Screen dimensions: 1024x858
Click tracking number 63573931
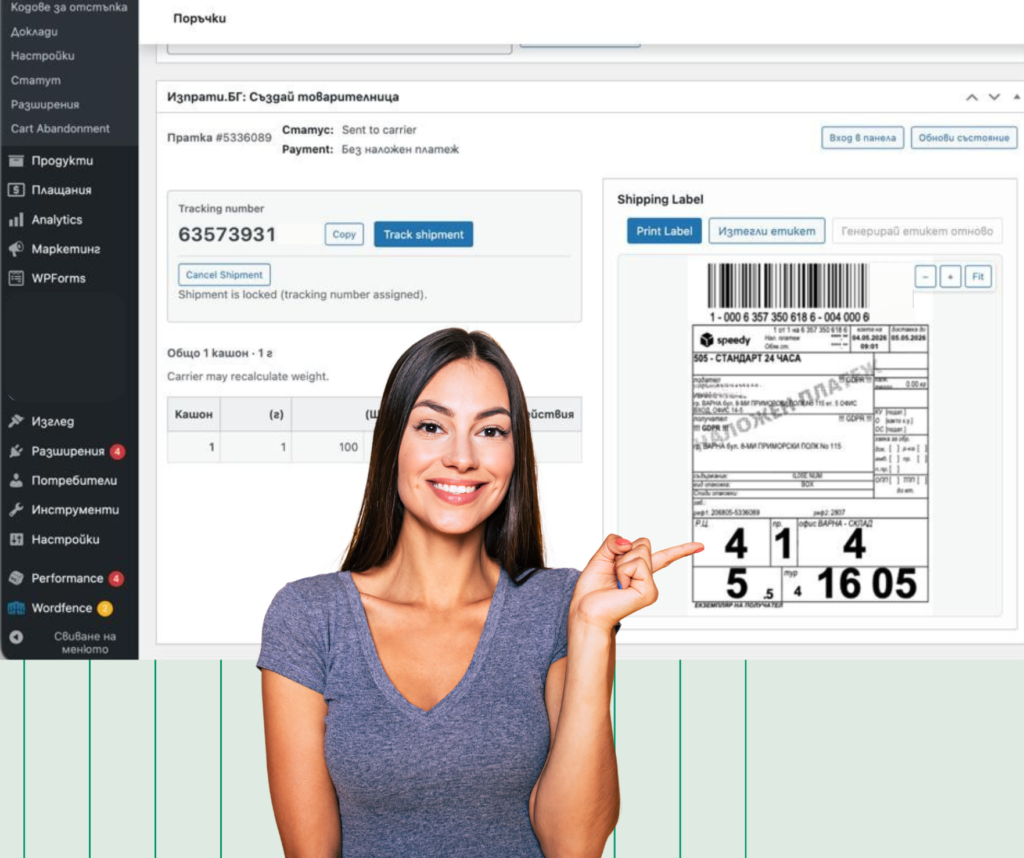click(x=227, y=234)
